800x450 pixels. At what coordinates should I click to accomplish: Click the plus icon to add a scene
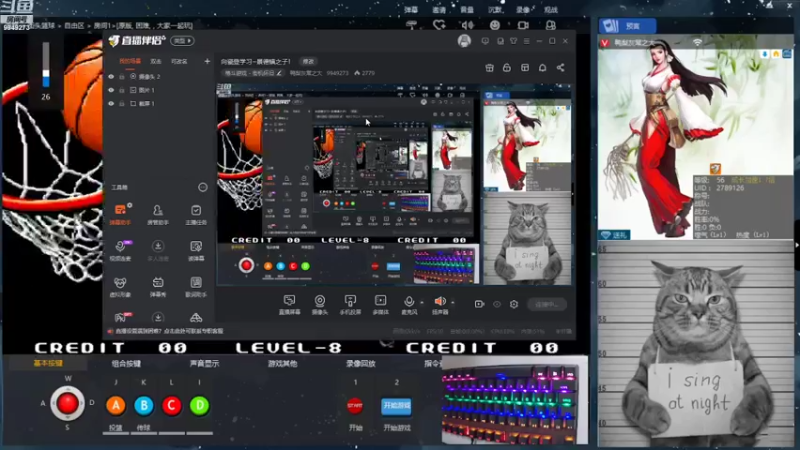coord(207,61)
